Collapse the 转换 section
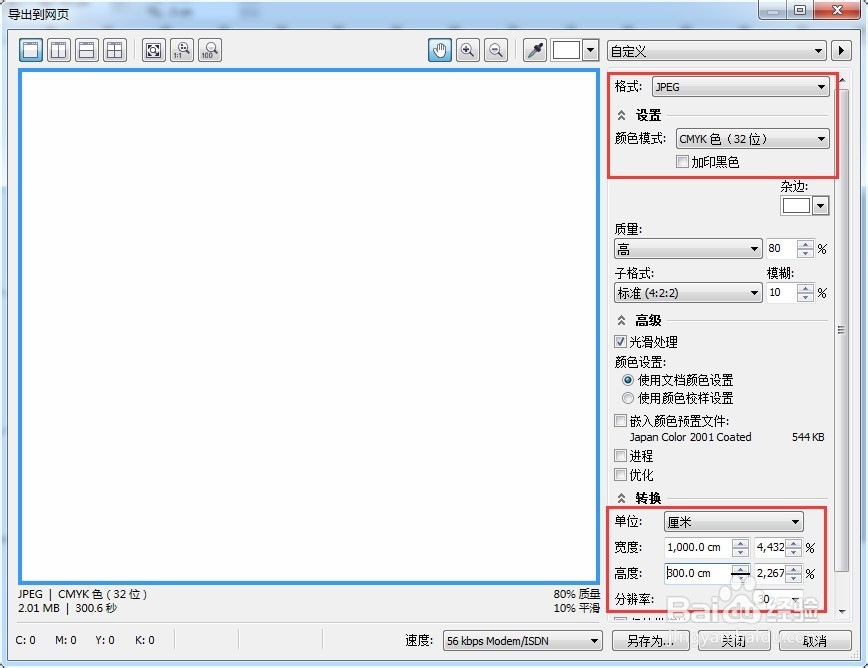The height and width of the screenshot is (668, 868). point(622,498)
